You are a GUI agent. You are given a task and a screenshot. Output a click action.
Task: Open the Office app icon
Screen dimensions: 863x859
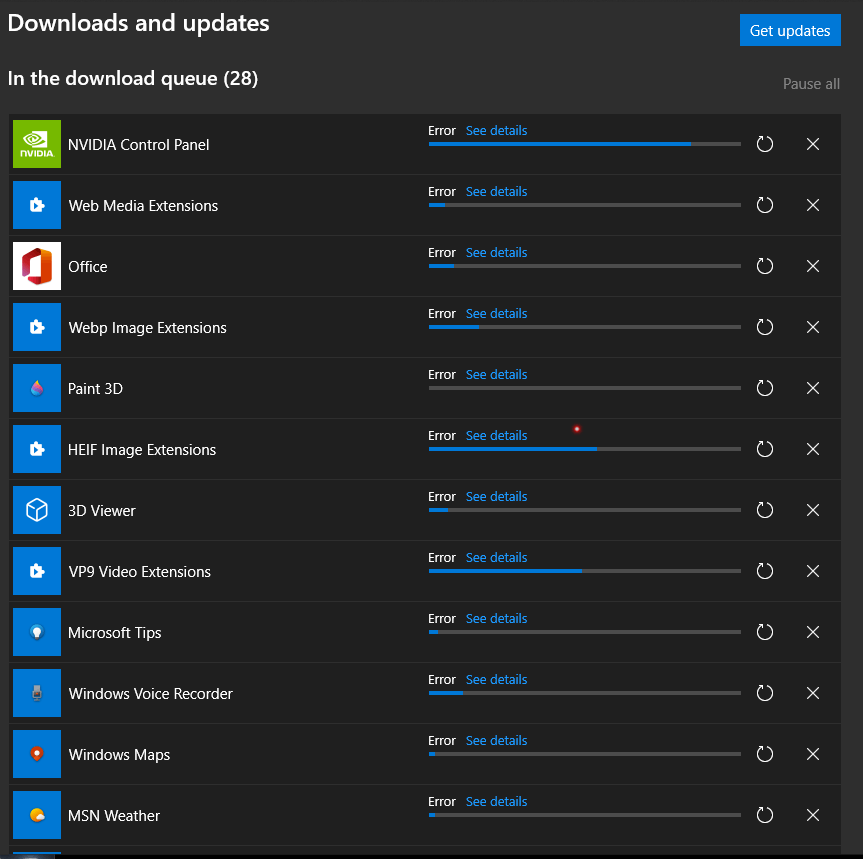coord(37,266)
